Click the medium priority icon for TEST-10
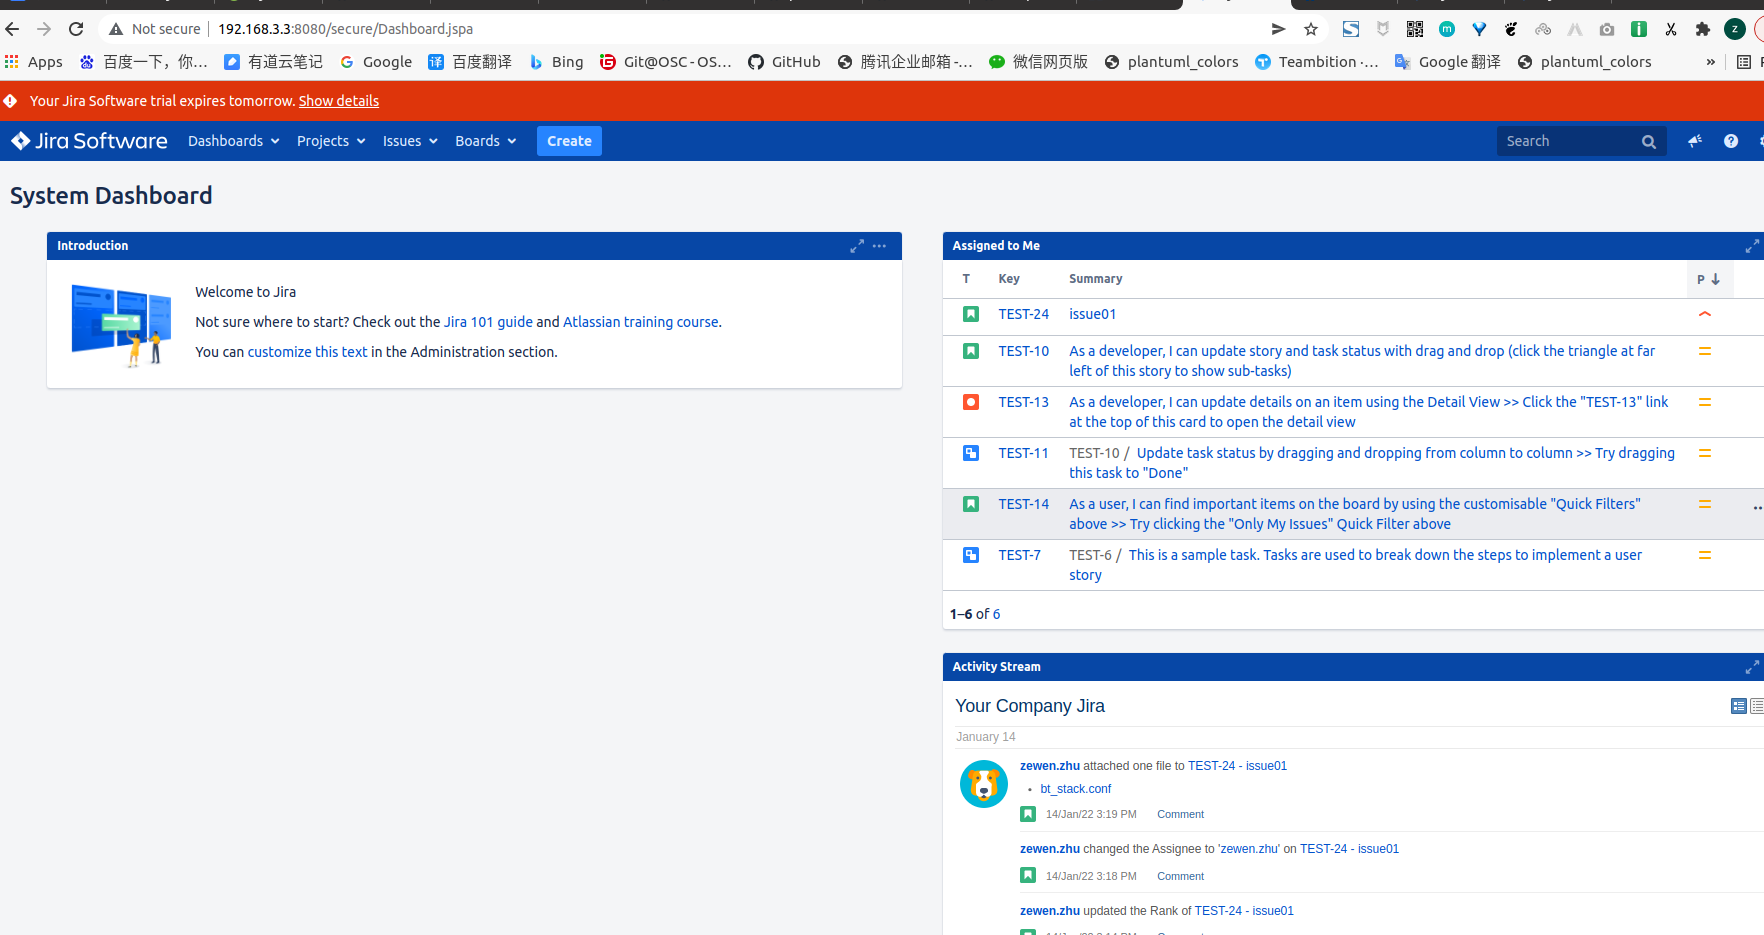Image resolution: width=1764 pixels, height=935 pixels. click(x=1705, y=351)
